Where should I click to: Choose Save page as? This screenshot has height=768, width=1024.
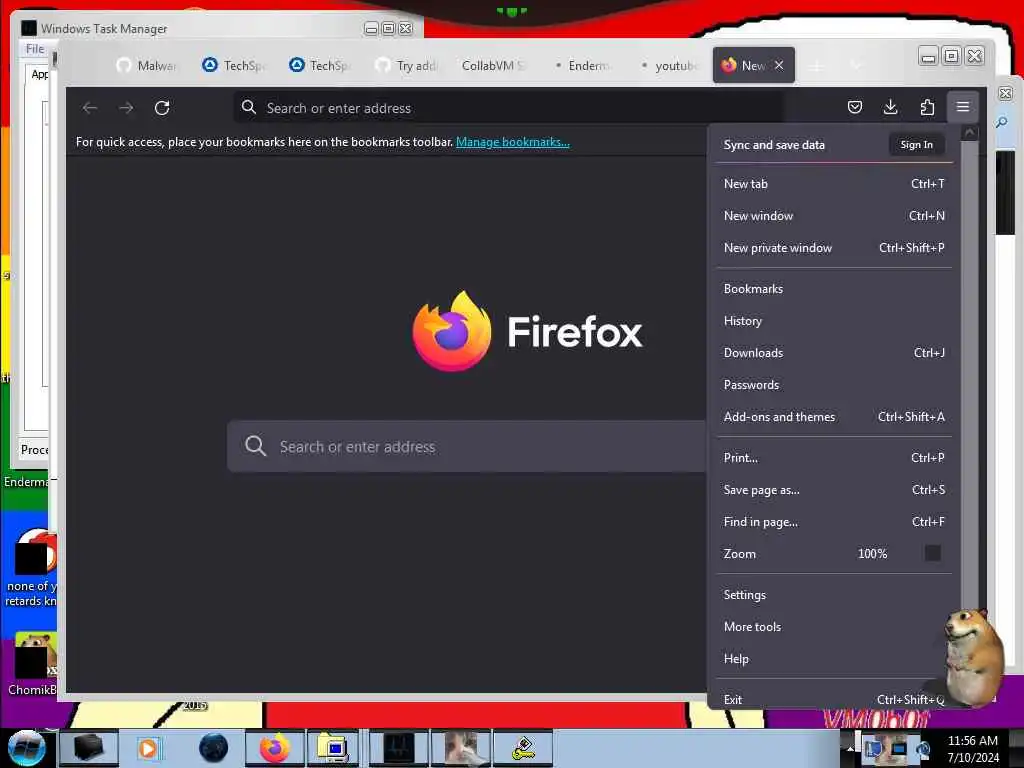[834, 490]
